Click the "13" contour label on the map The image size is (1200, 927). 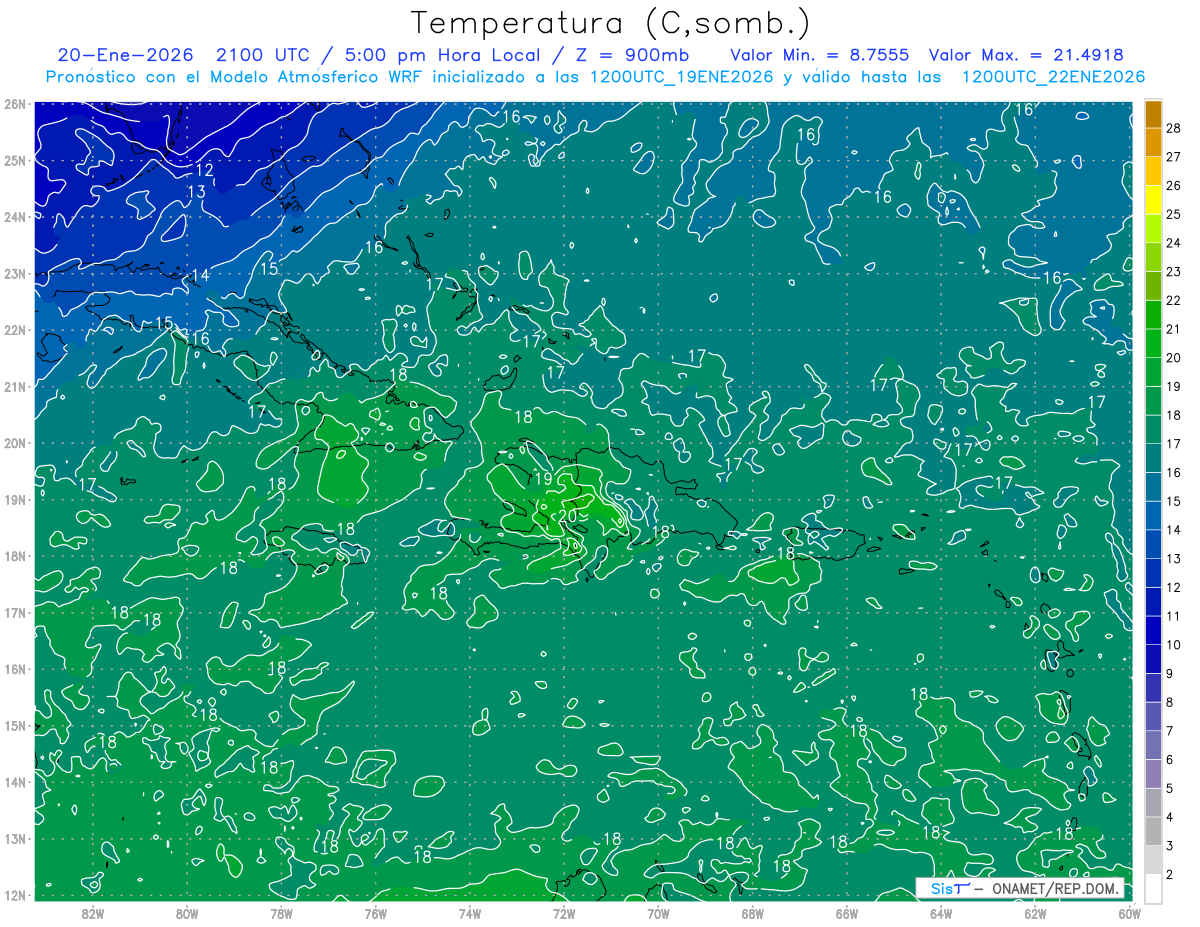[196, 192]
